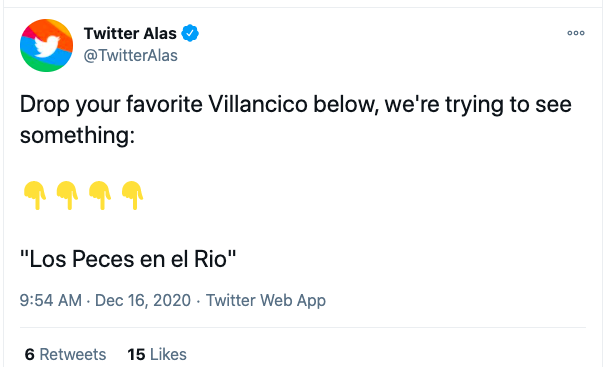The image size is (611, 367).
Task: Click the fourth pointing-down hand emoji
Action: click(133, 195)
